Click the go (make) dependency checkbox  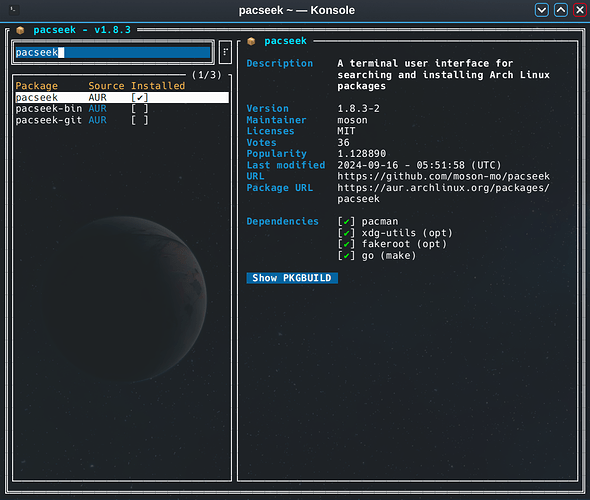coord(346,256)
